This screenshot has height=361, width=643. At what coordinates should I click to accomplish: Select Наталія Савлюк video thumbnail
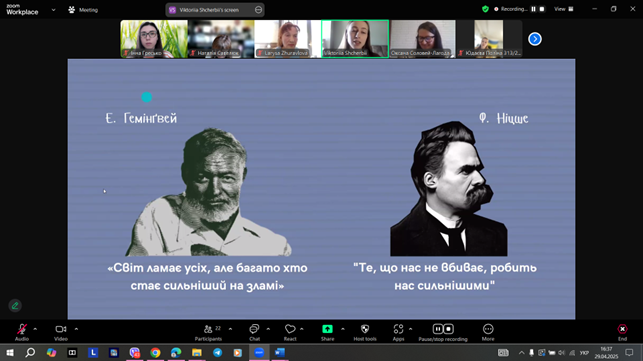(x=221, y=39)
